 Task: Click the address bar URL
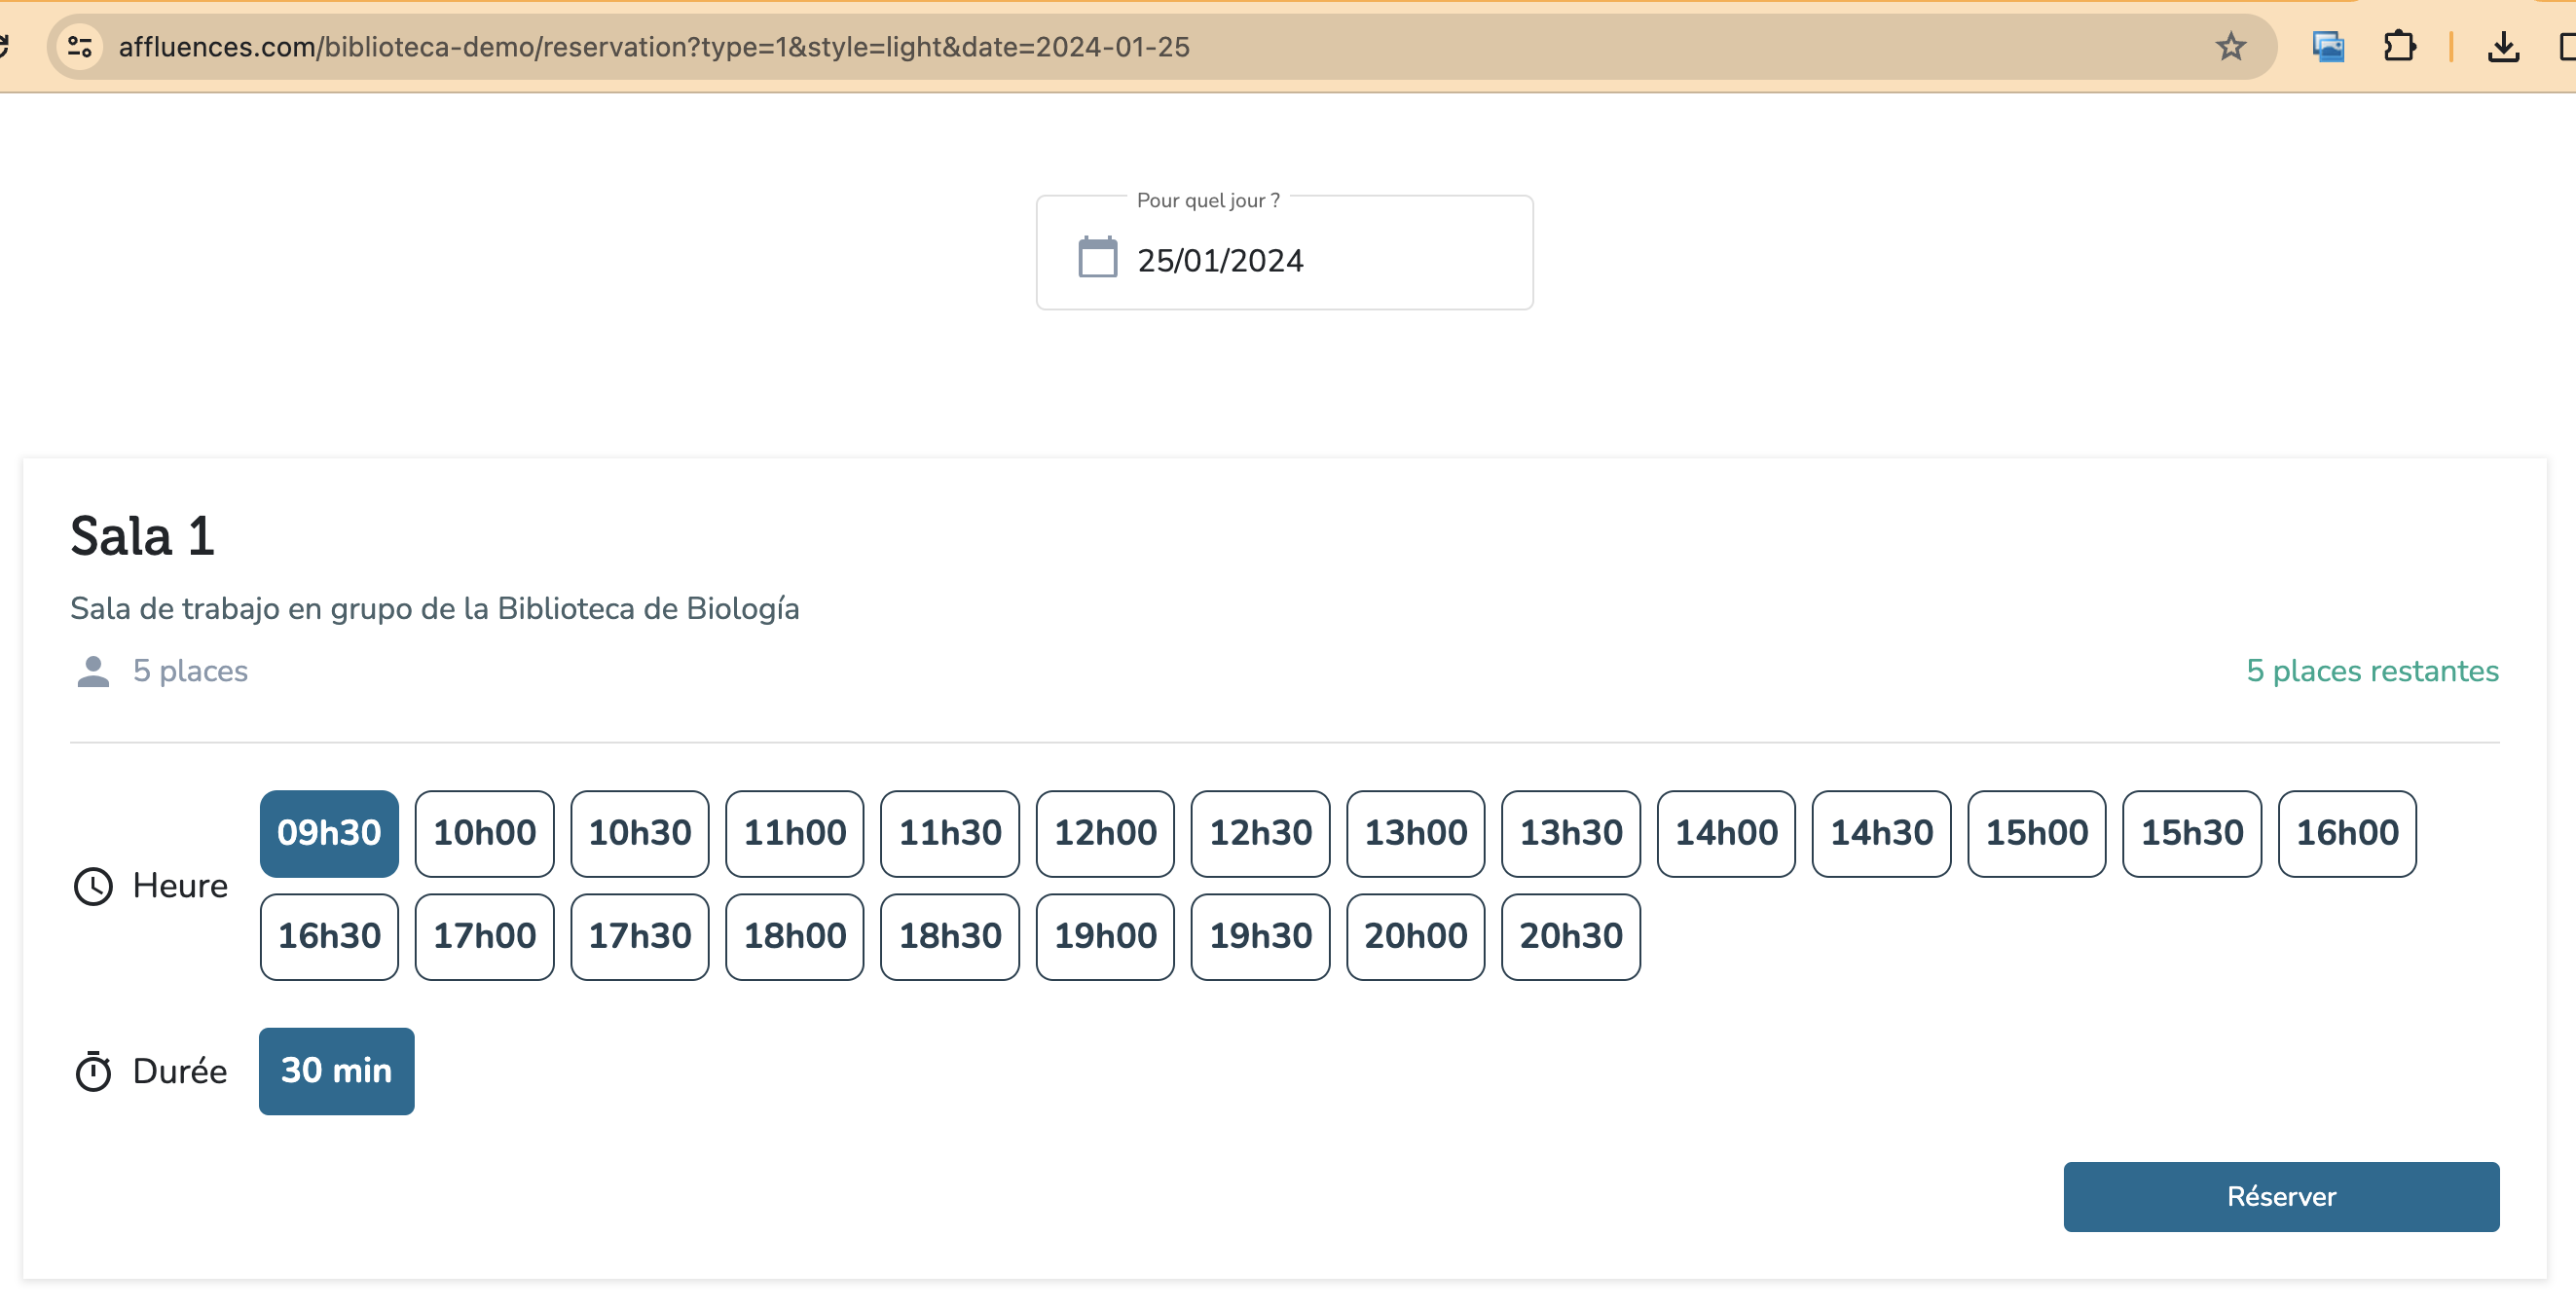[654, 47]
